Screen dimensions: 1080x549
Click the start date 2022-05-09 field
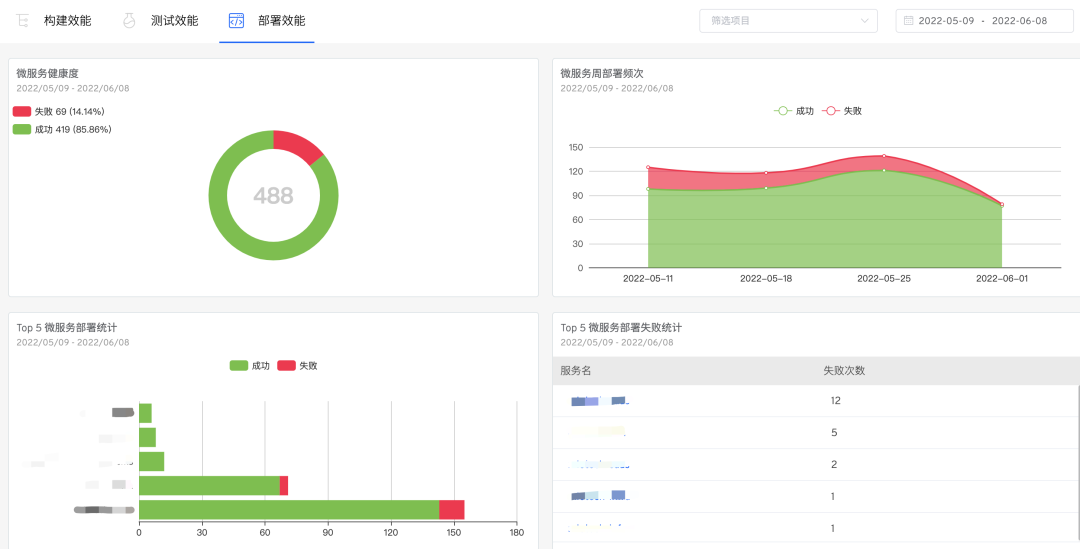946,21
